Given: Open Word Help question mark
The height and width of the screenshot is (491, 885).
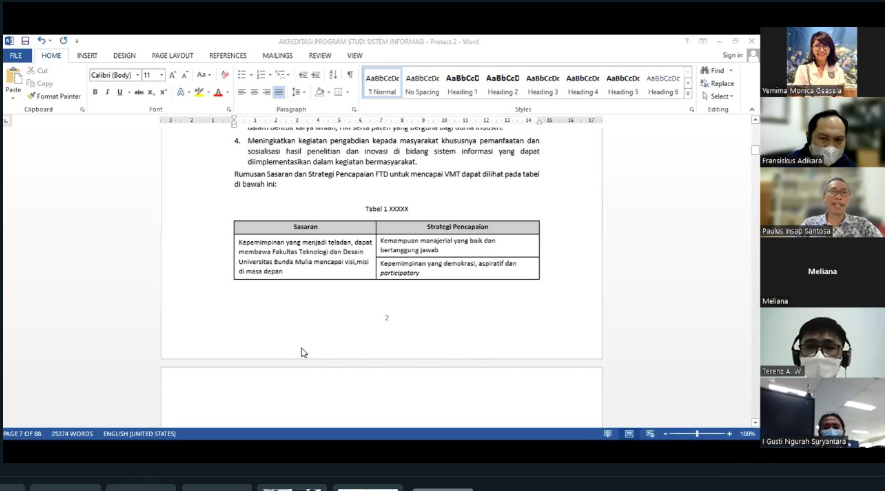Looking at the screenshot, I should click(x=686, y=41).
